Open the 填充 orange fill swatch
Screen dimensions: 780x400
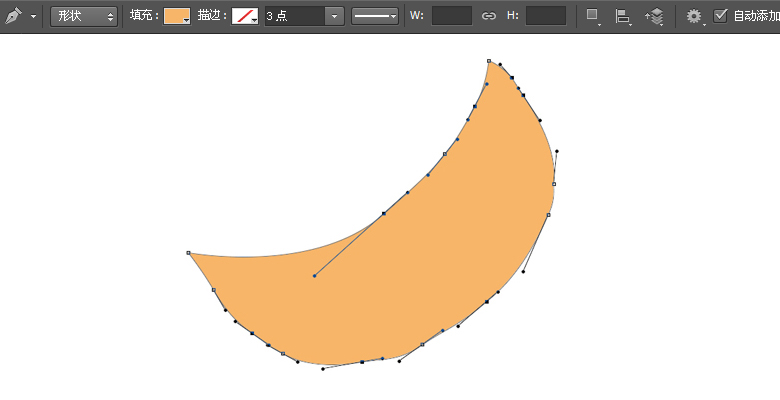(177, 16)
